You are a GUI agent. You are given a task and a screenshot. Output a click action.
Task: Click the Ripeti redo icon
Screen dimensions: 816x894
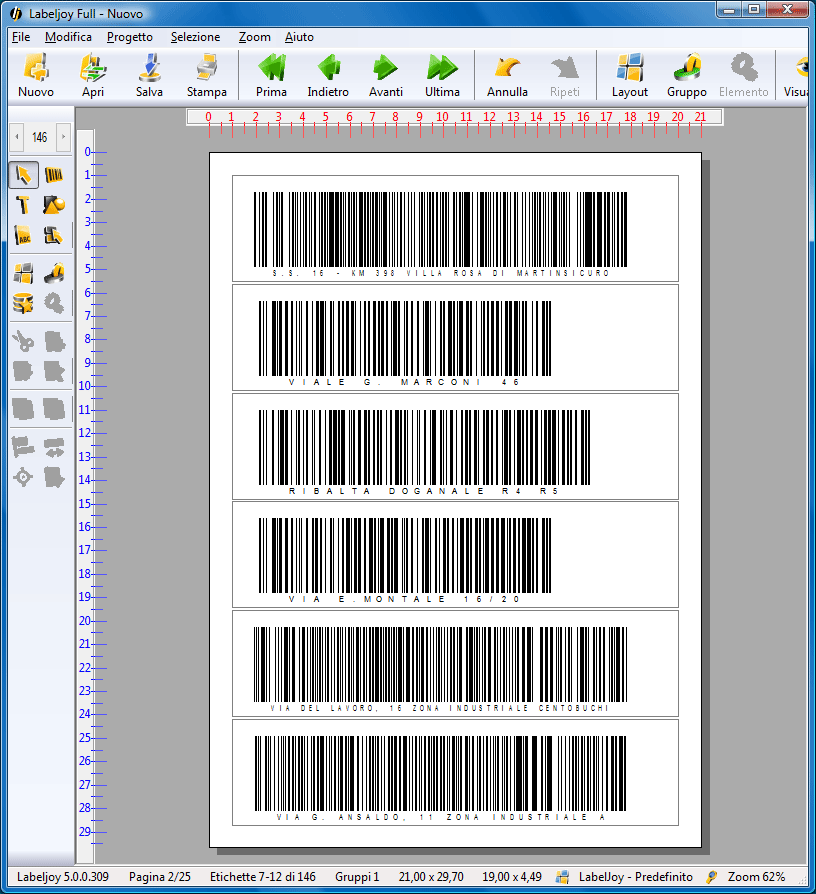(565, 75)
